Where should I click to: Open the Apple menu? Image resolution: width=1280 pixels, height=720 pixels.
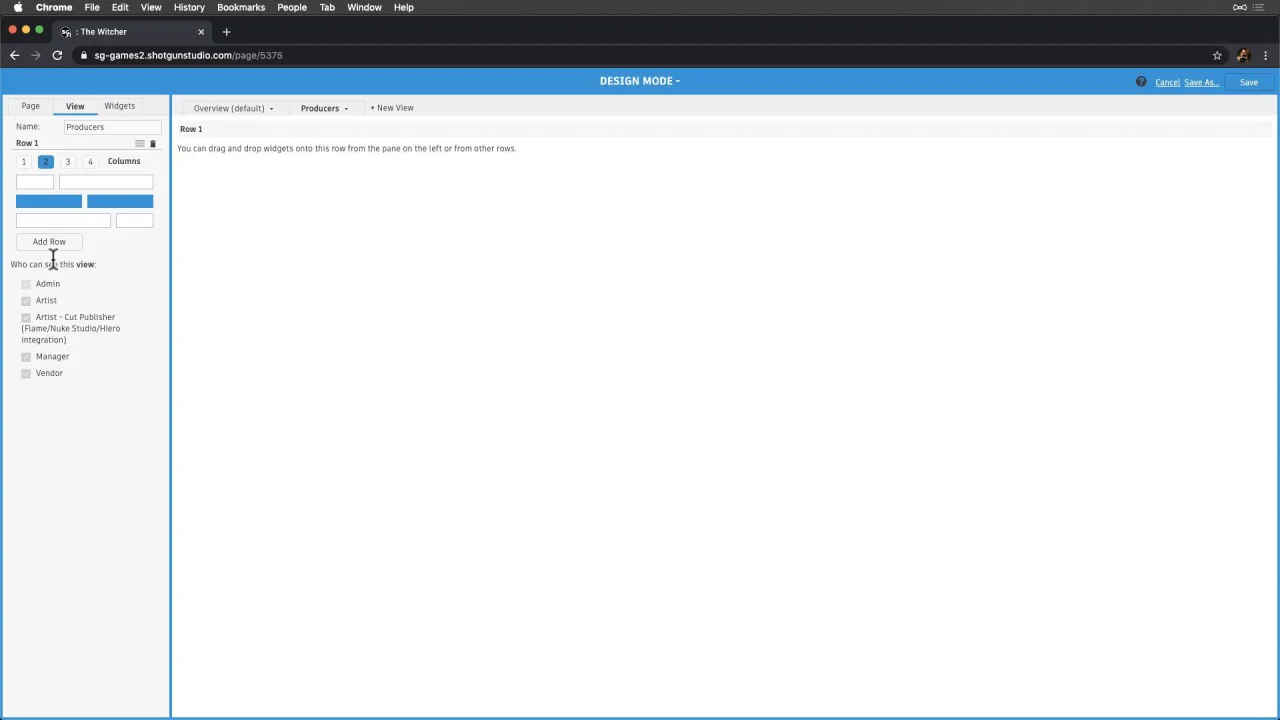[x=18, y=7]
